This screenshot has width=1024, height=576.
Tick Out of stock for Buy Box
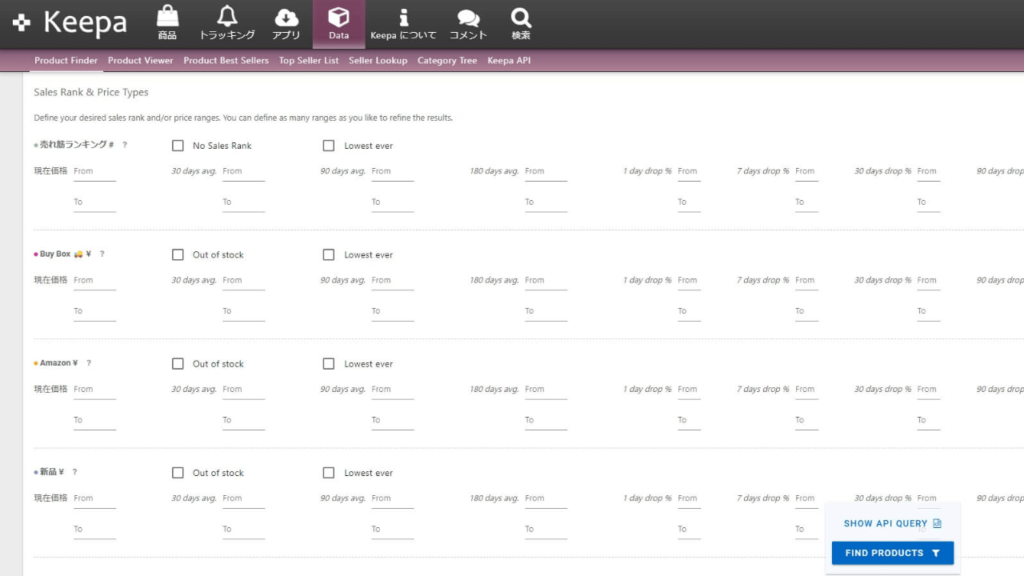[178, 255]
